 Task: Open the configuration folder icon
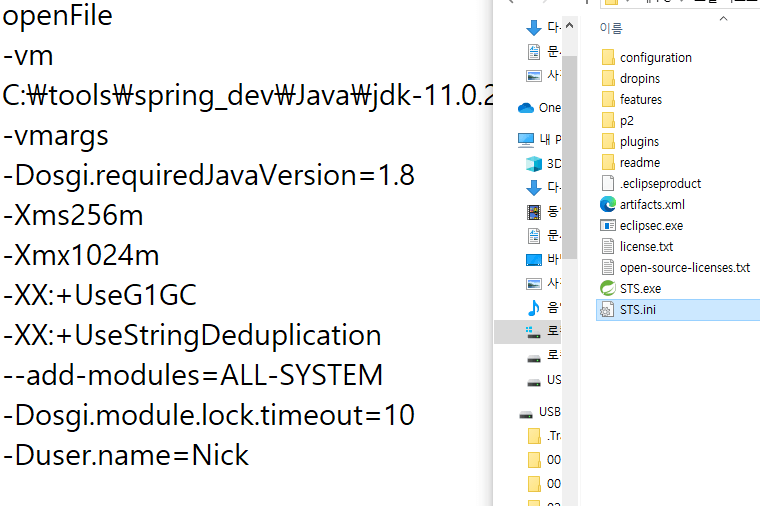tap(608, 57)
